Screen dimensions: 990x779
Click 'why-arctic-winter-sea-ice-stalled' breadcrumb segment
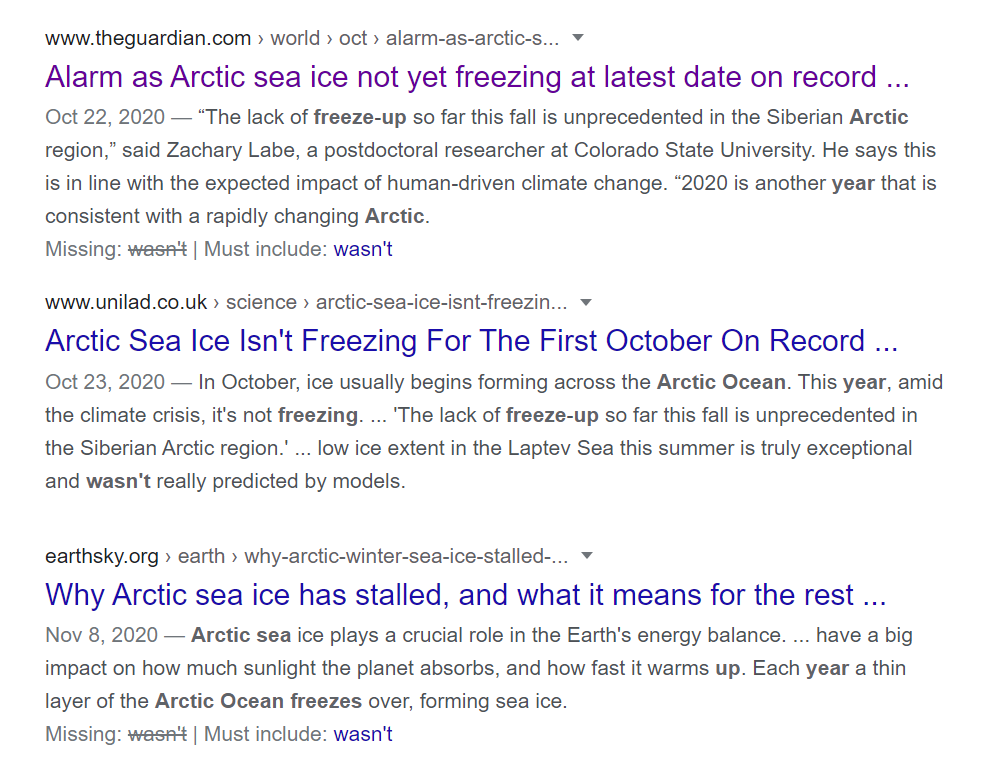406,556
